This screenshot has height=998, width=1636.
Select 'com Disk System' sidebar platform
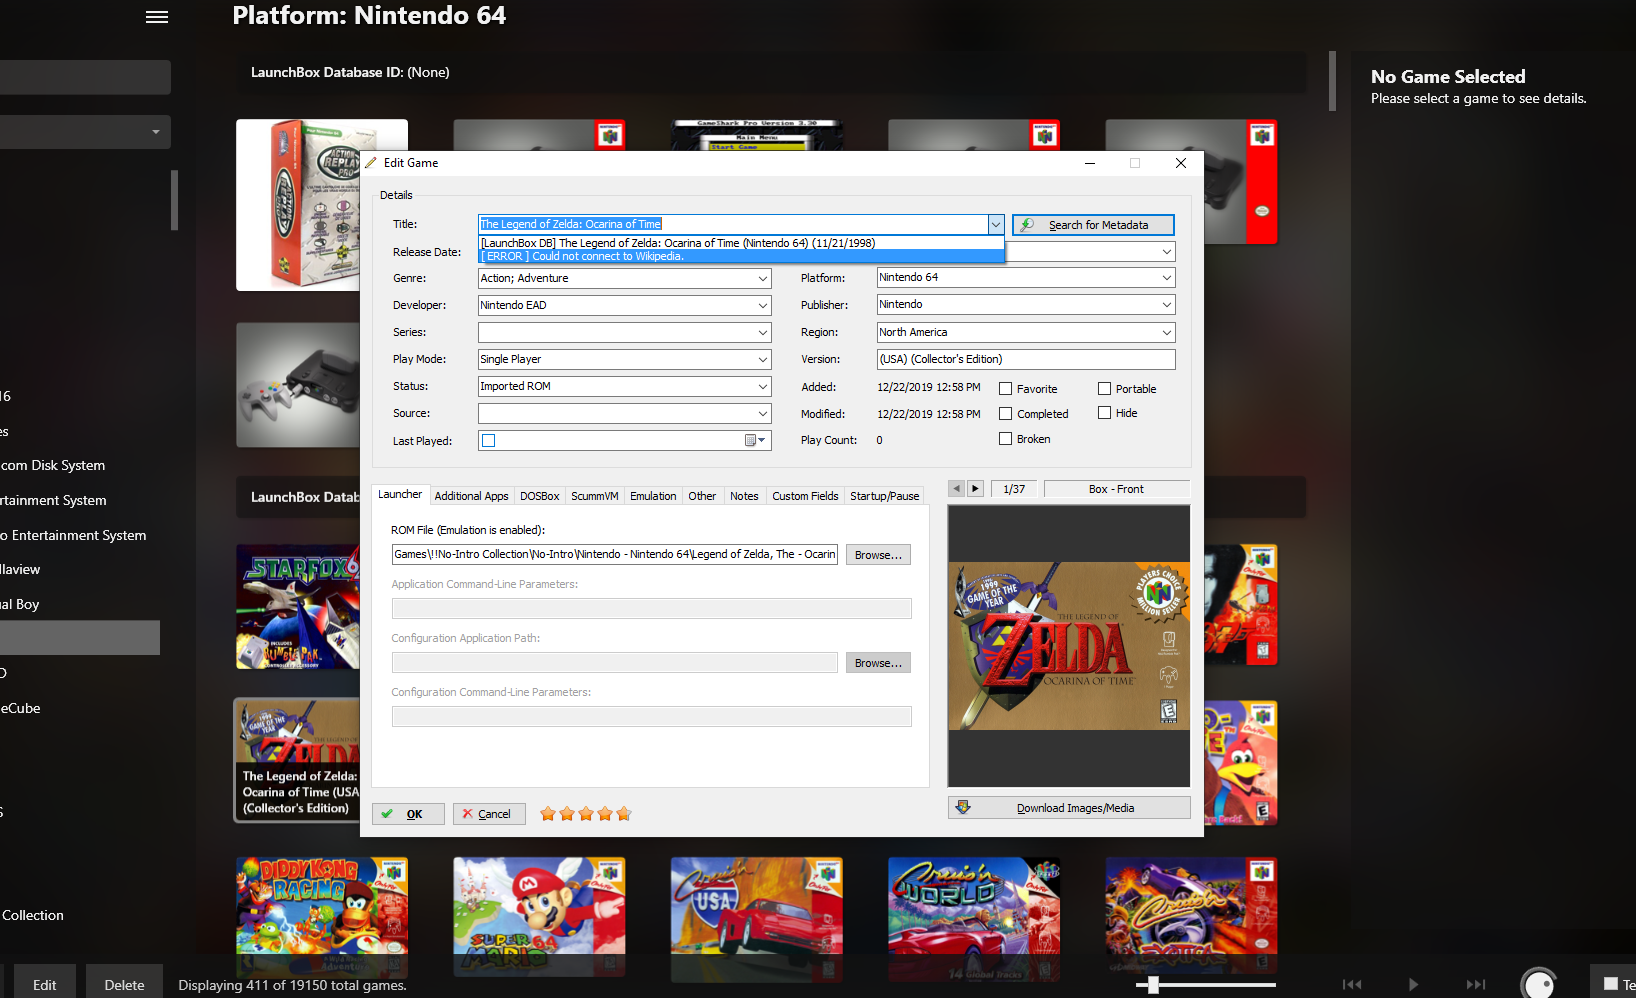click(x=53, y=465)
